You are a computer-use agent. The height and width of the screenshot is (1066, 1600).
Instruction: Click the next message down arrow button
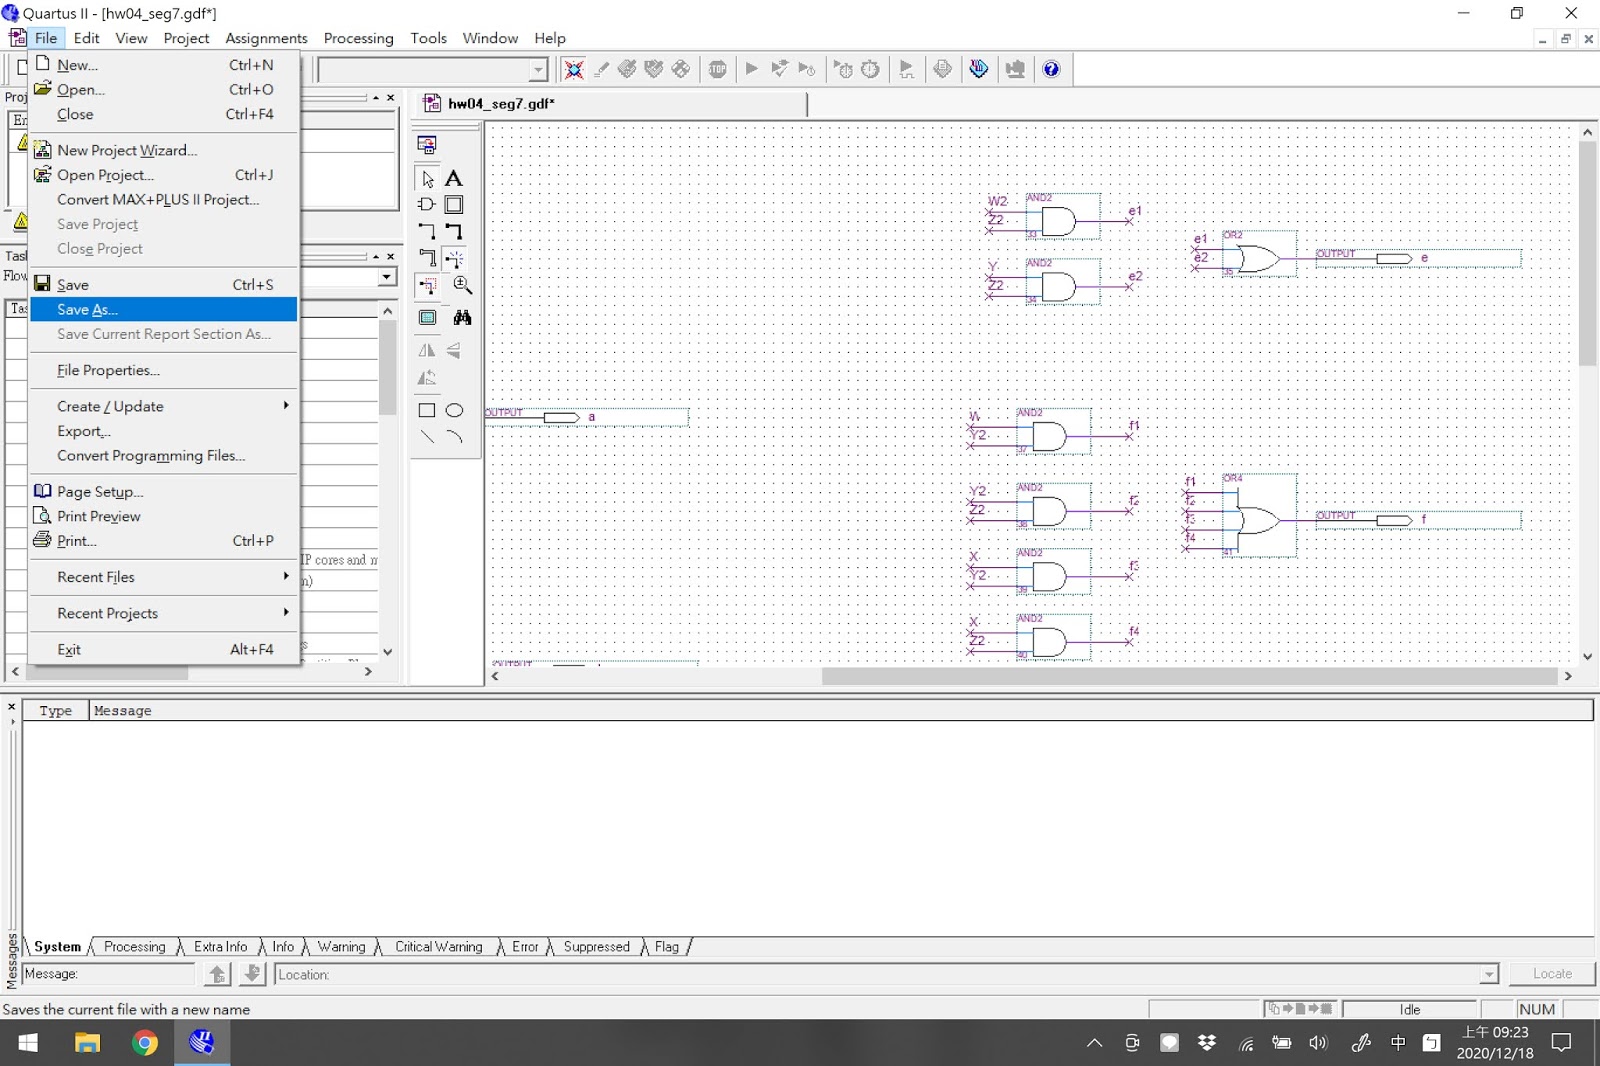point(253,974)
